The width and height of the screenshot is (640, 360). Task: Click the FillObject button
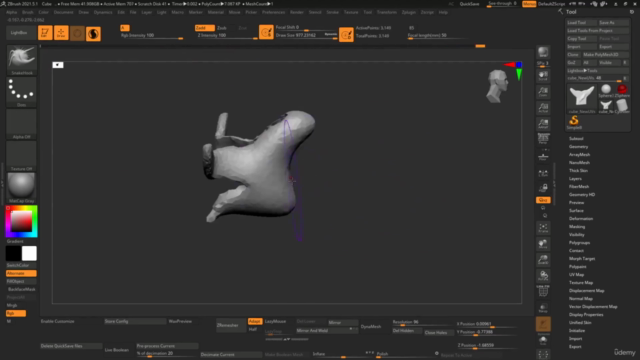pos(21,281)
